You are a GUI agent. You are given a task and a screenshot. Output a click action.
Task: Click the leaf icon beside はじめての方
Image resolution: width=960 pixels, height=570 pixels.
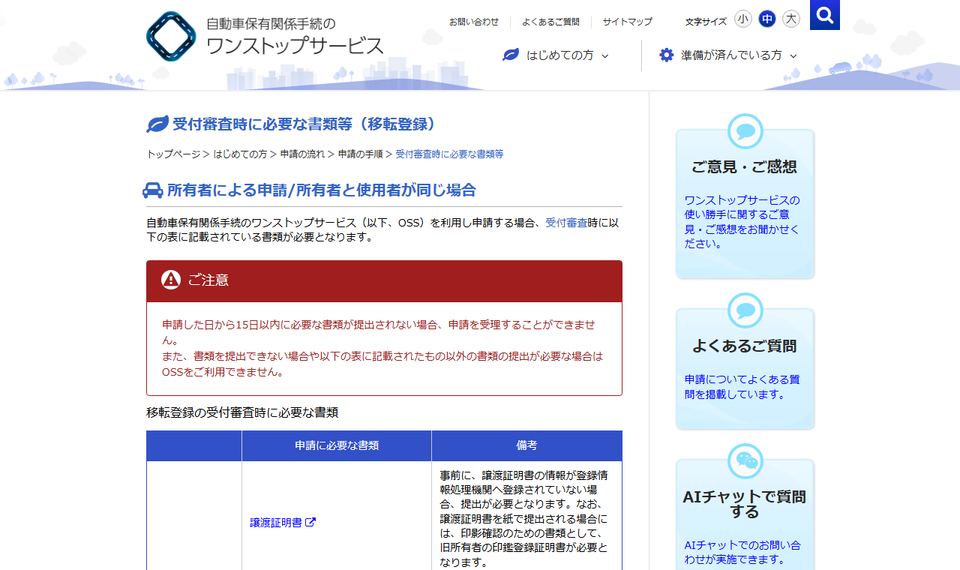pos(511,55)
